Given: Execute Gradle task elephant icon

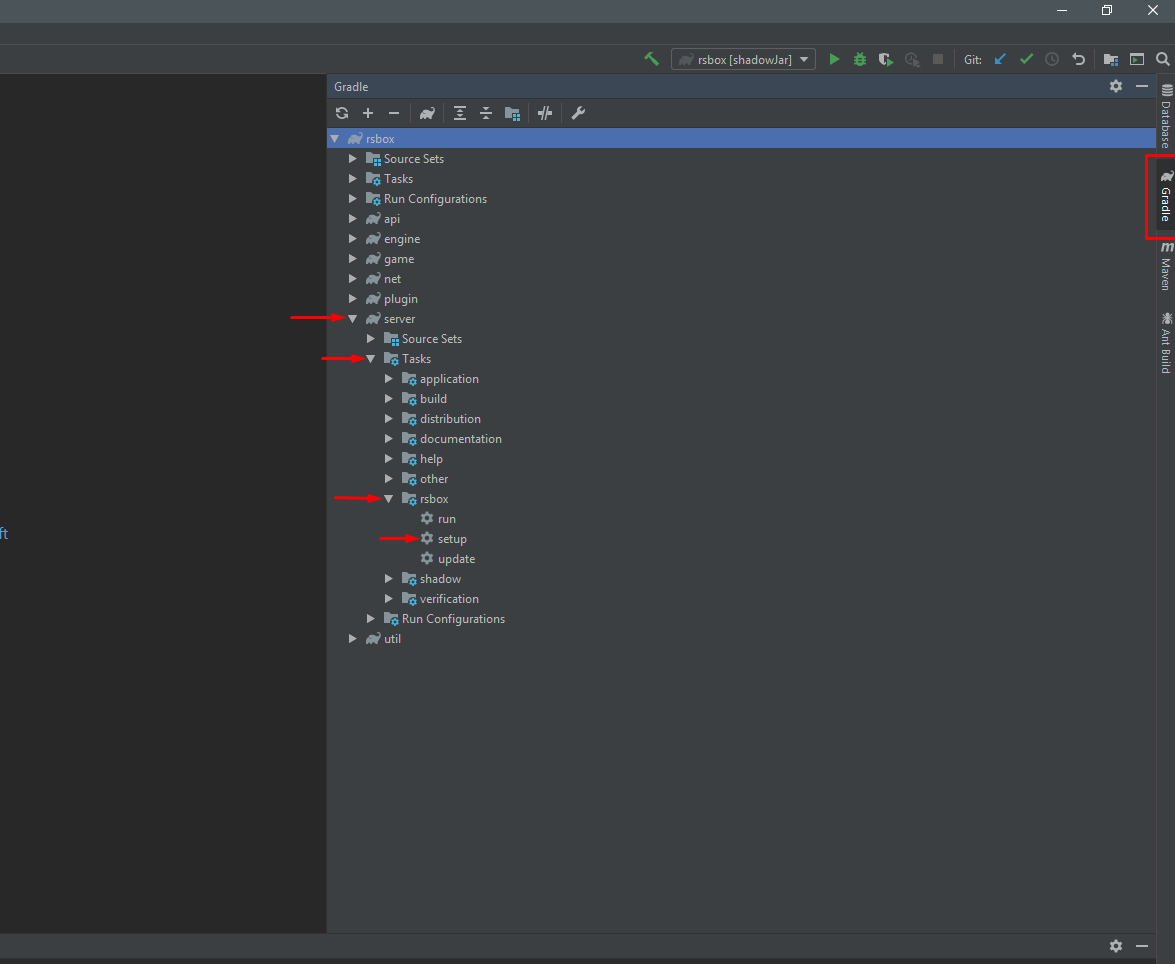Looking at the screenshot, I should [x=427, y=113].
